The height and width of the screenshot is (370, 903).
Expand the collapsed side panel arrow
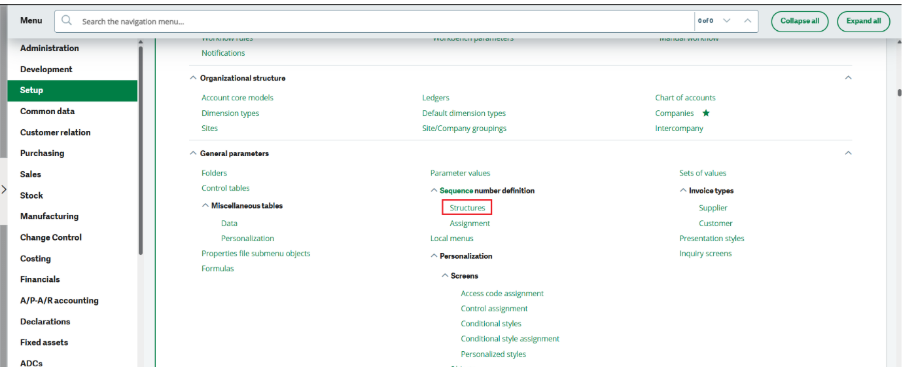point(4,189)
